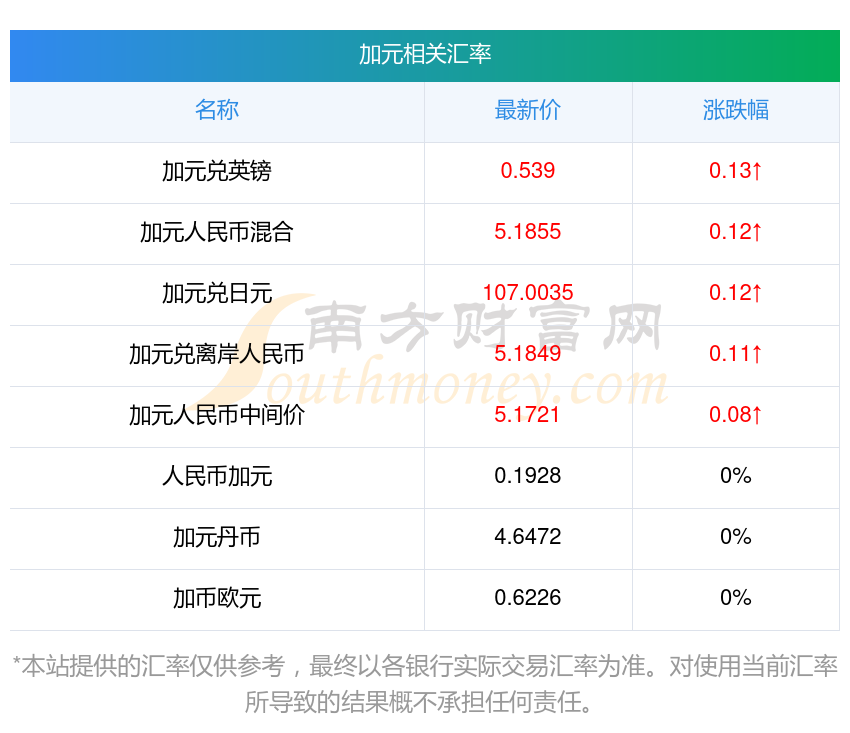Select the 加元人民币中间价 row name

pyautogui.click(x=217, y=415)
